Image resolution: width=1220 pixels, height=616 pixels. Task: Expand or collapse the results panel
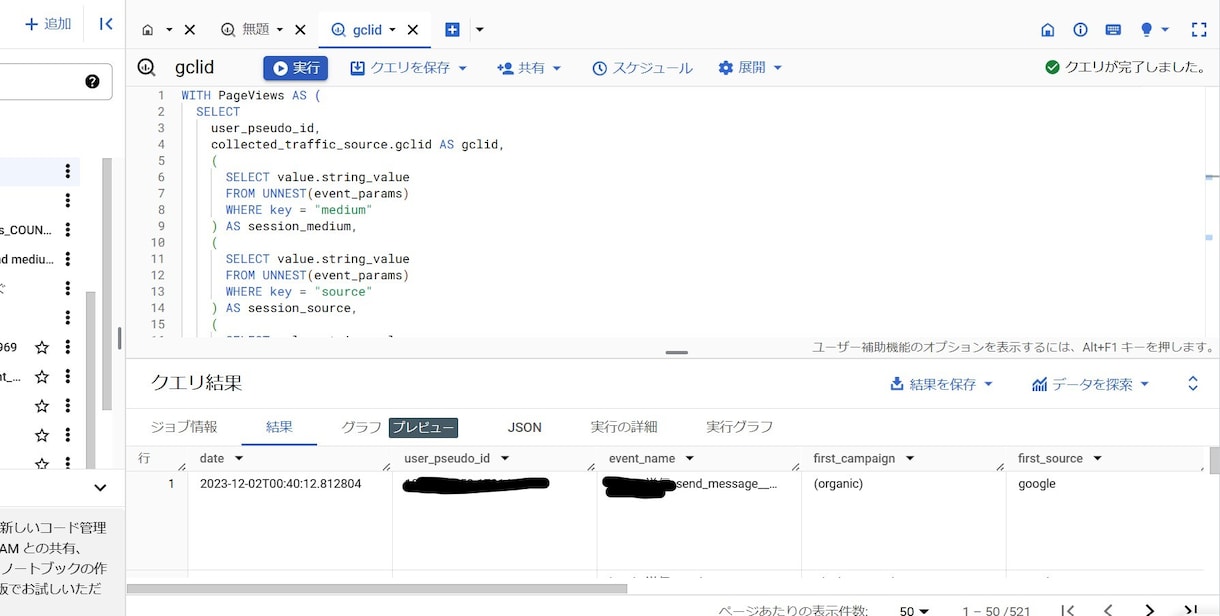(x=1193, y=384)
